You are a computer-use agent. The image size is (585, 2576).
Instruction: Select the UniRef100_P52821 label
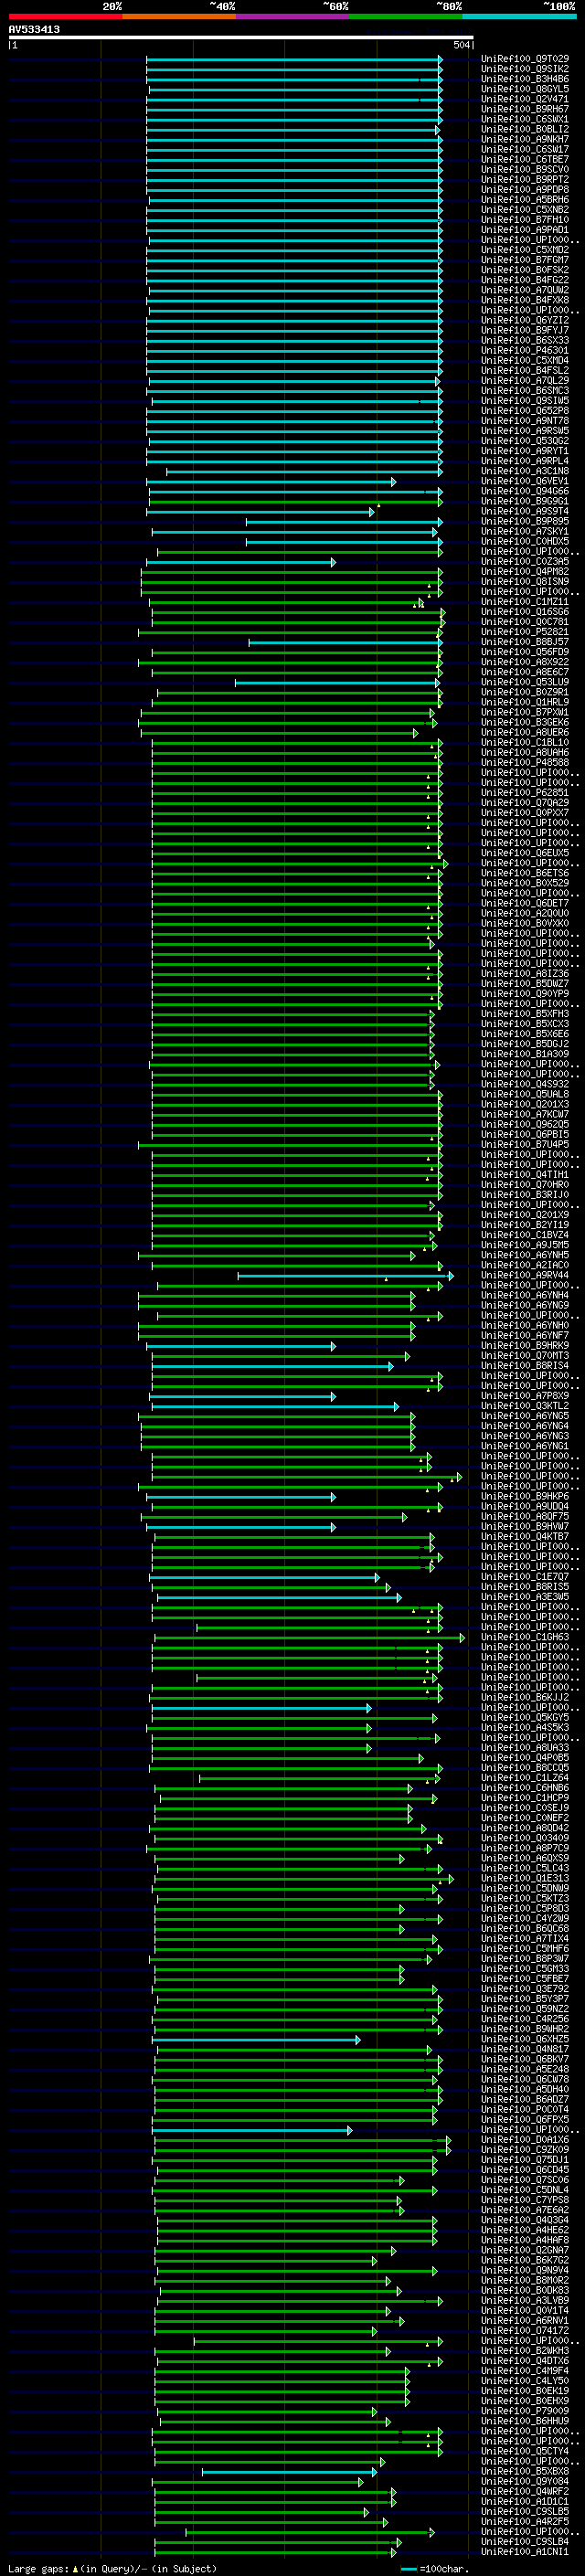coord(525,632)
